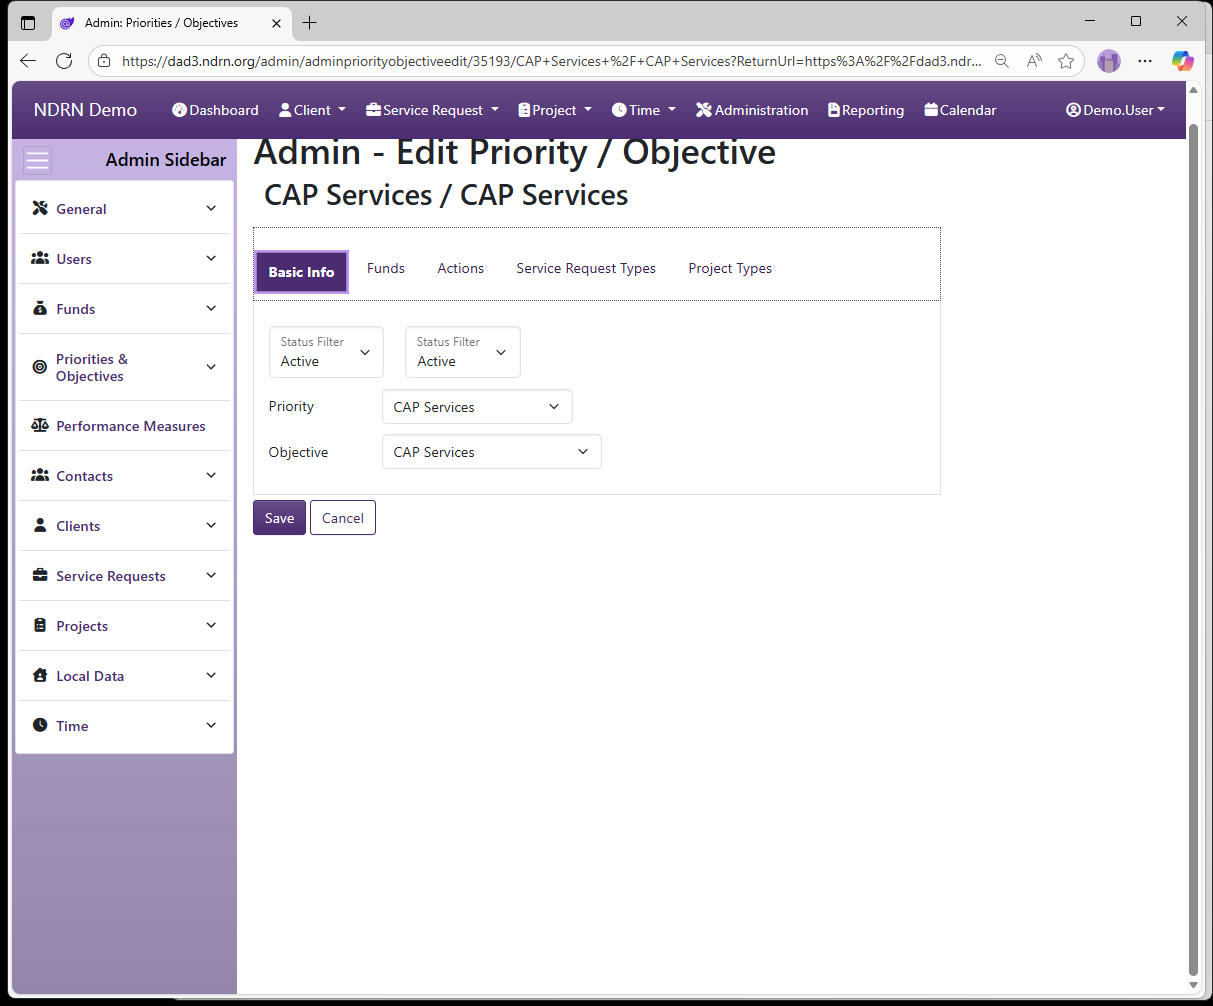Image resolution: width=1213 pixels, height=1006 pixels.
Task: Open the Demo.User account dropdown
Action: (x=1115, y=110)
